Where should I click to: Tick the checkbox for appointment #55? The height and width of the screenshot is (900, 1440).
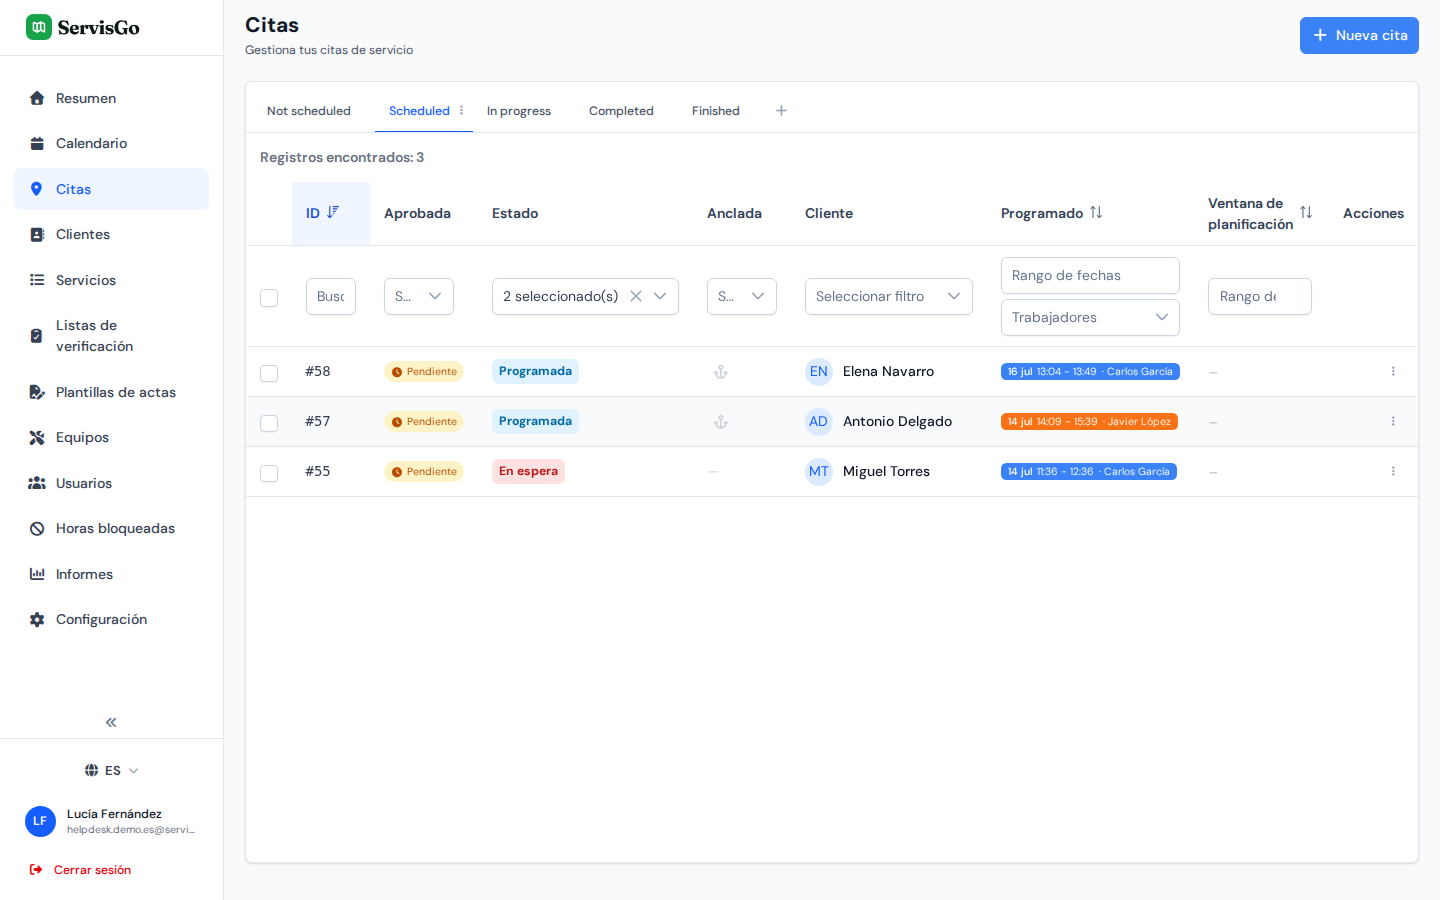coord(269,473)
